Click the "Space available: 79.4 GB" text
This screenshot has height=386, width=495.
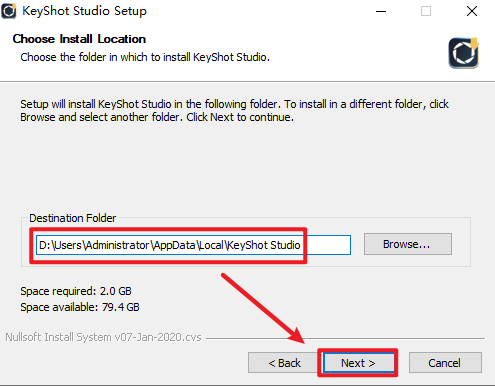pyautogui.click(x=80, y=307)
